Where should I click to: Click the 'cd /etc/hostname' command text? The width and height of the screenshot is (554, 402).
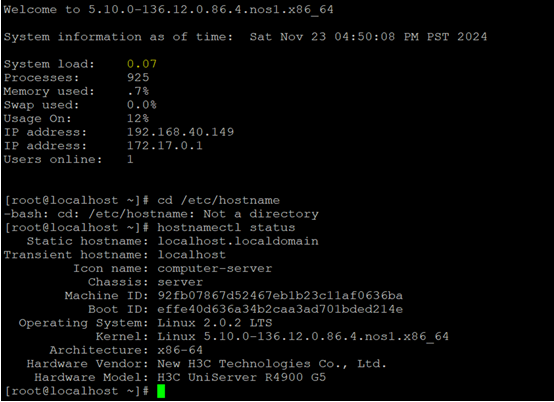pyautogui.click(x=218, y=200)
